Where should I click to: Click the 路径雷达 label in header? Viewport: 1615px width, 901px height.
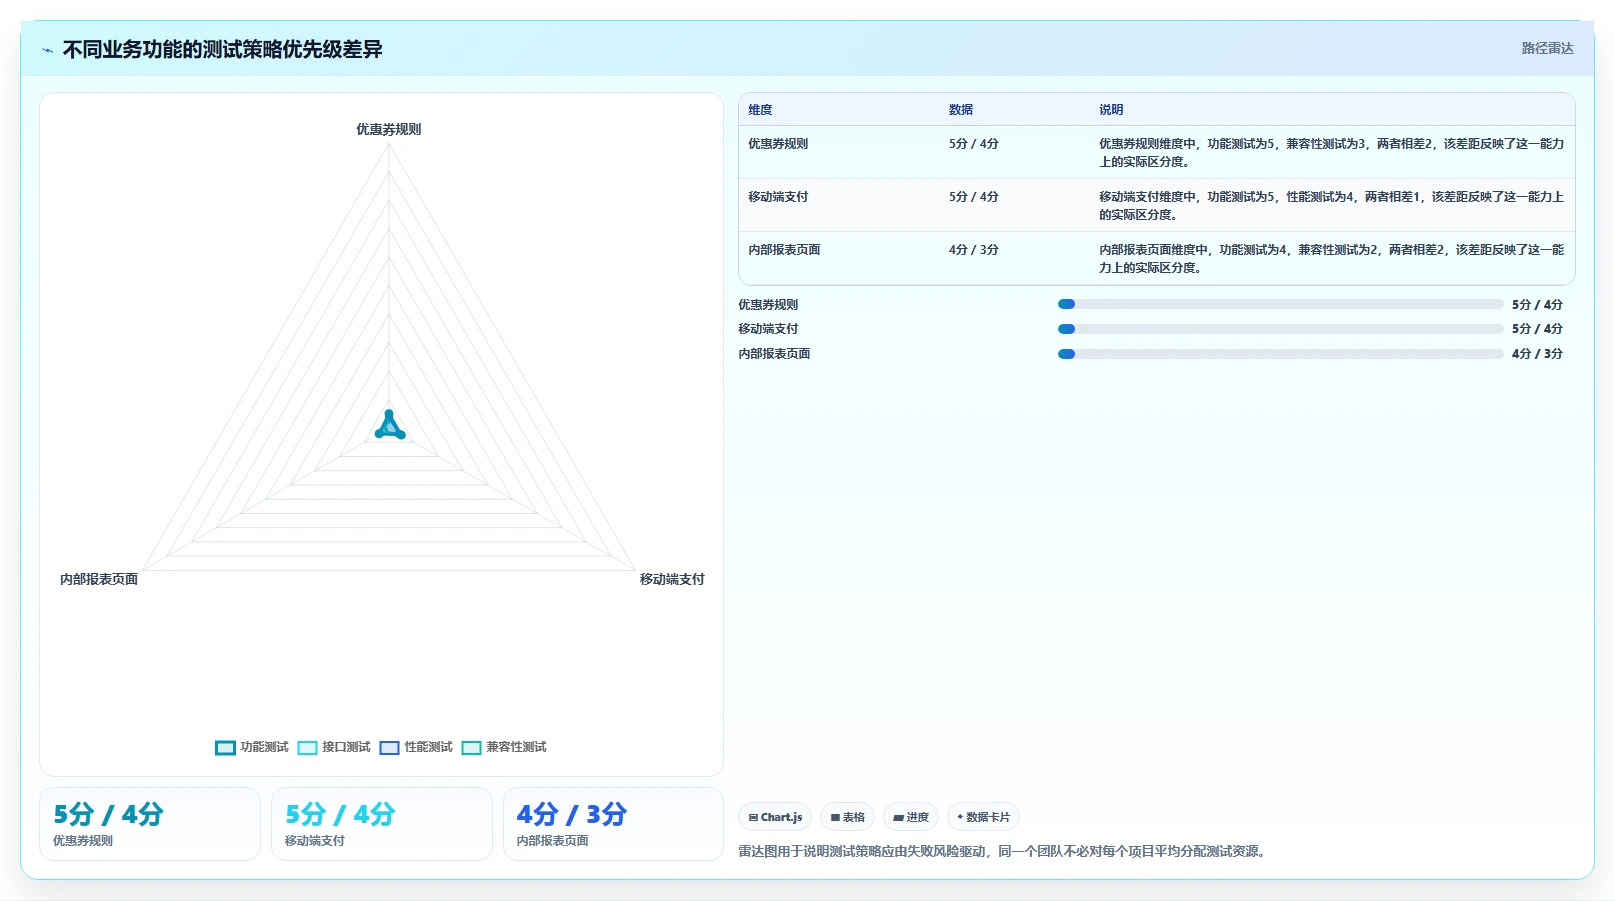tap(1547, 48)
